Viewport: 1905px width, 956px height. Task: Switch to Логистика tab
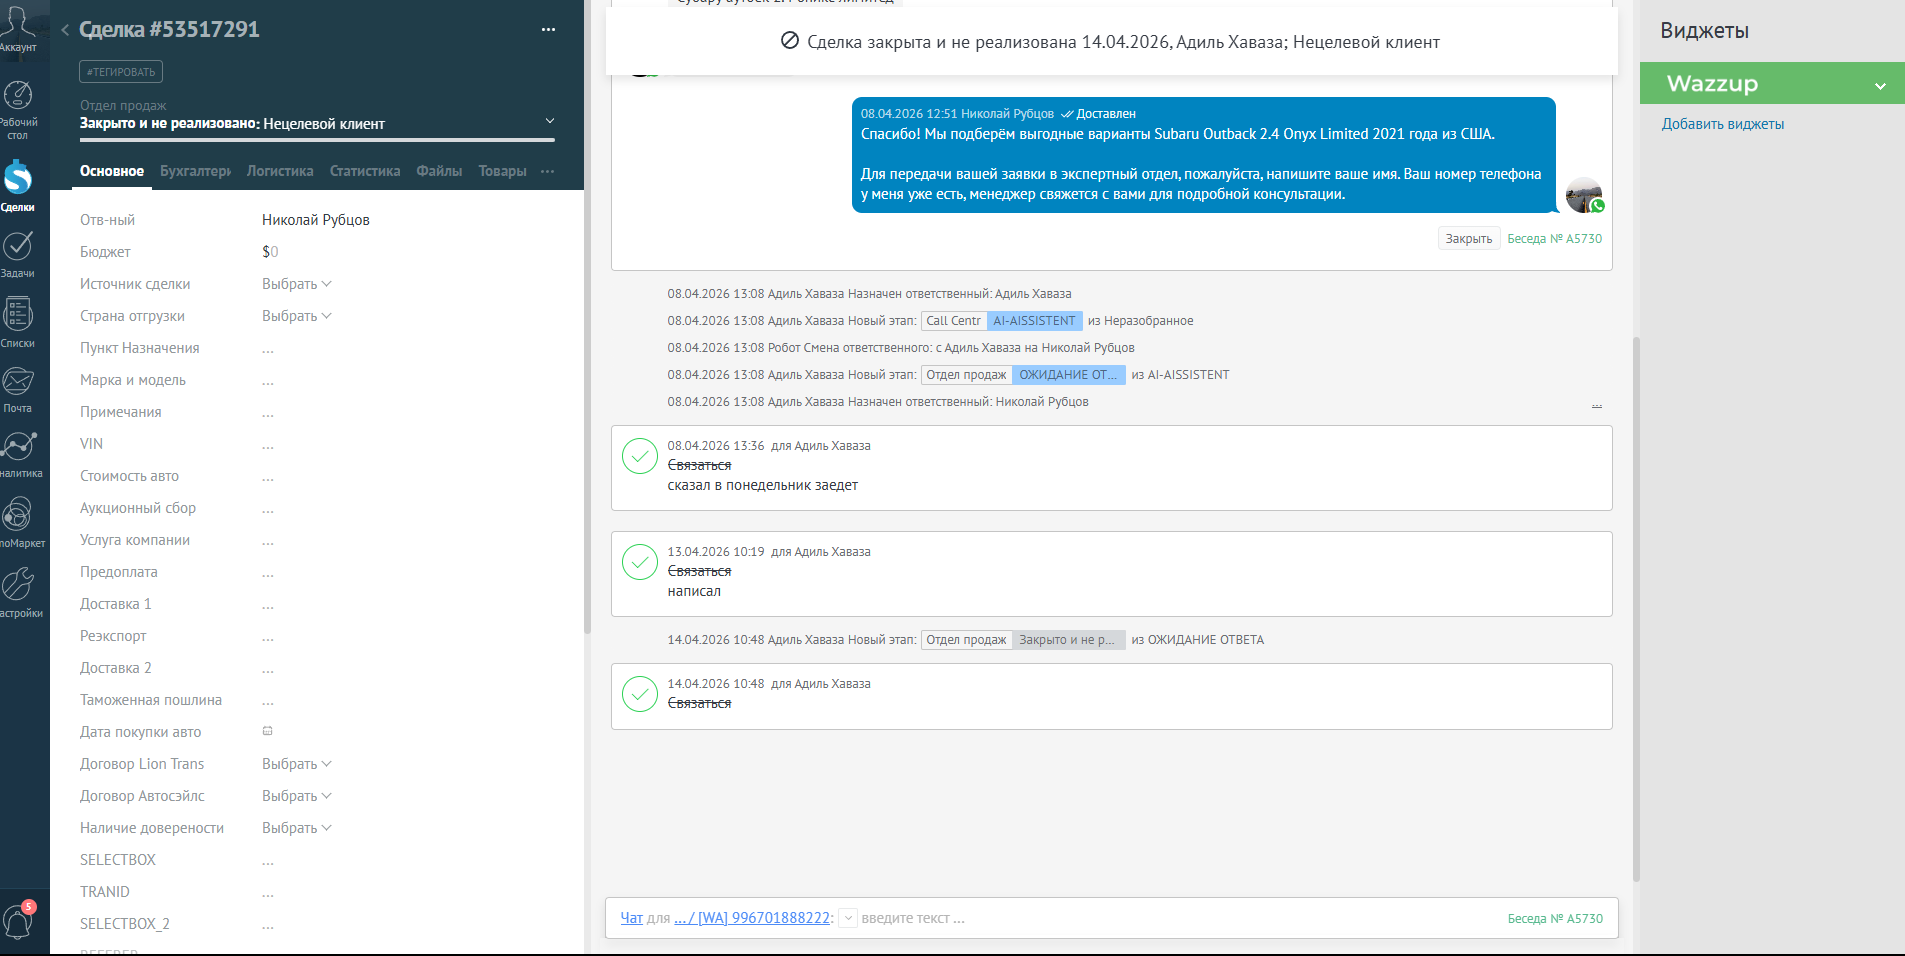280,171
